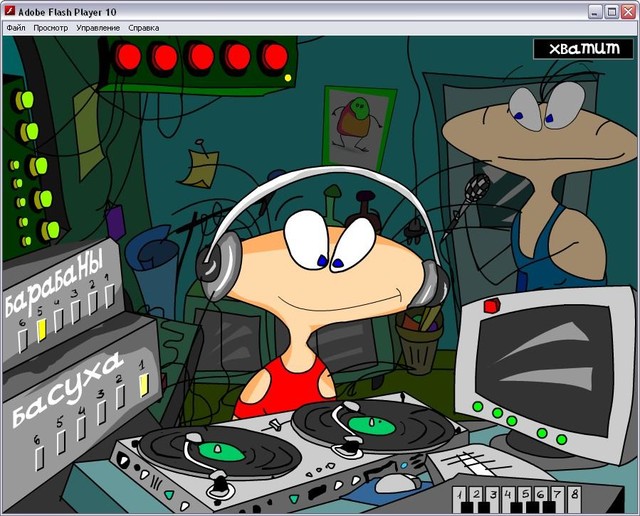Toggle Басуха switch number 1
This screenshot has height=516, width=640.
(x=143, y=384)
